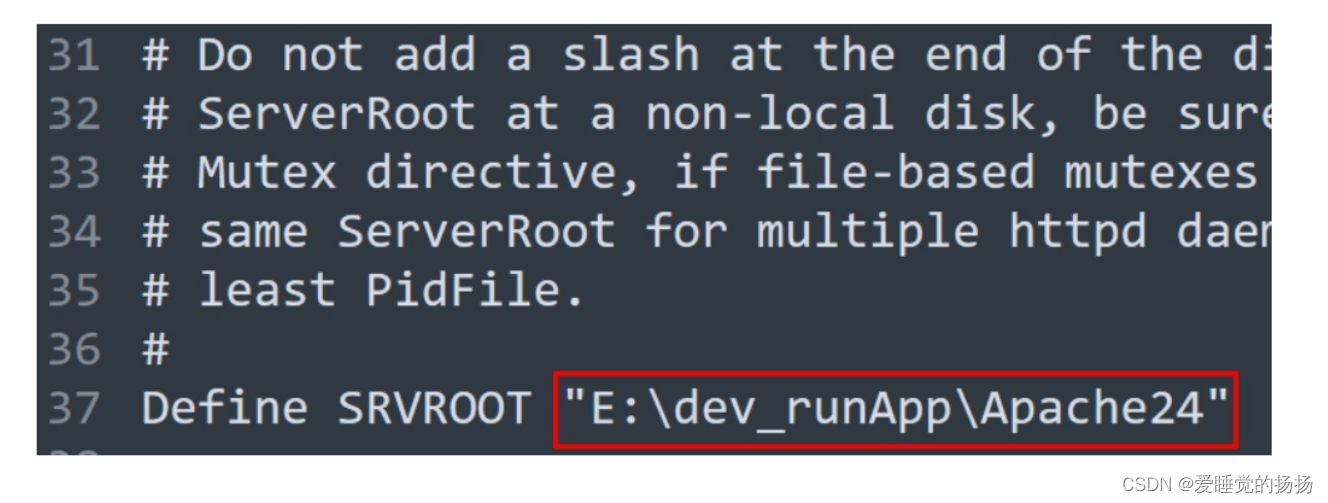
Task: Click the Define keyword on line 37
Action: 224,408
